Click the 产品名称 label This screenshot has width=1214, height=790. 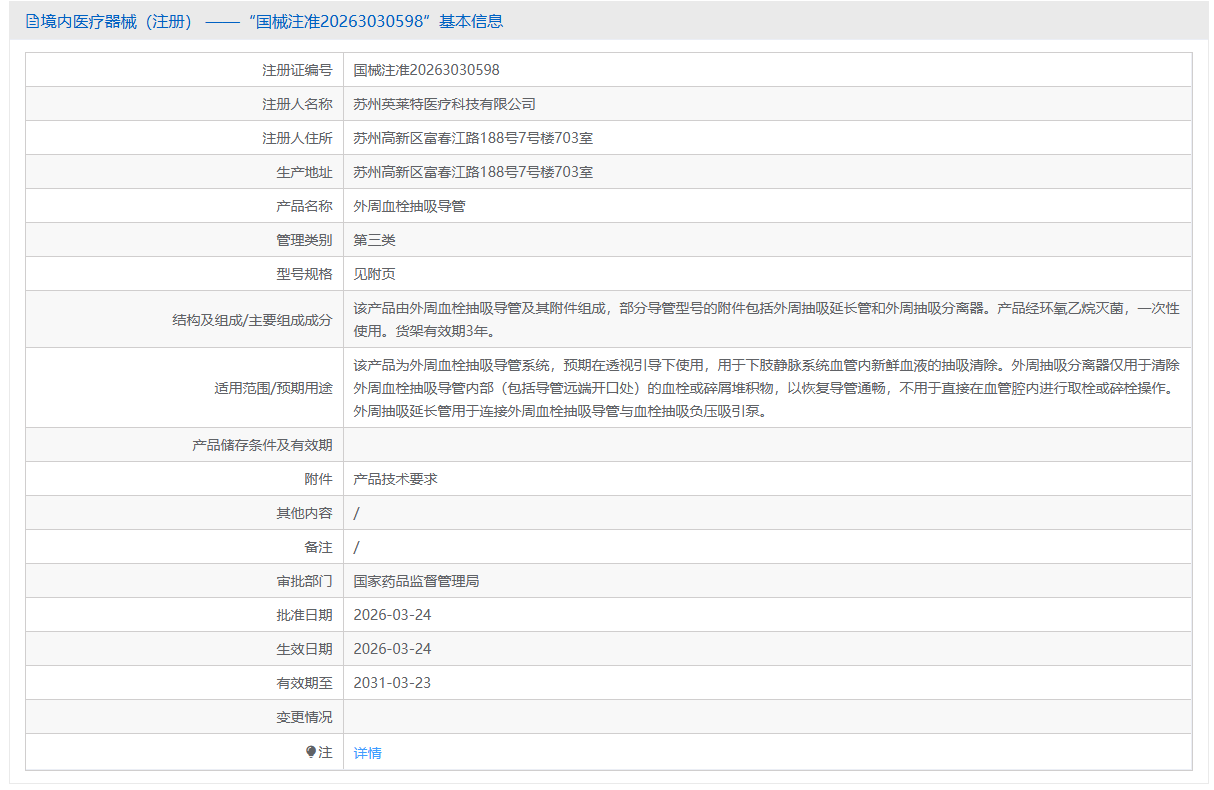click(304, 206)
